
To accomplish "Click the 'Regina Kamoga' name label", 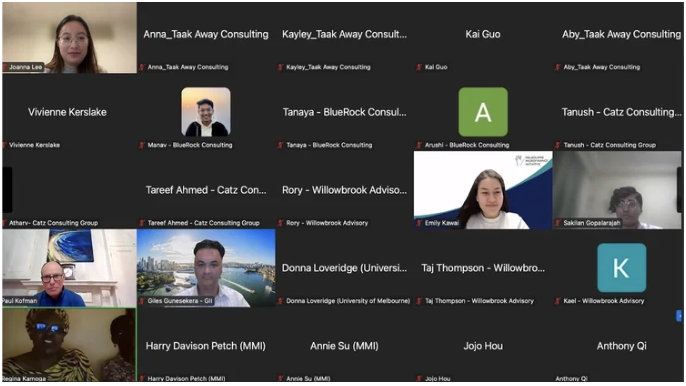I will click(x=24, y=379).
